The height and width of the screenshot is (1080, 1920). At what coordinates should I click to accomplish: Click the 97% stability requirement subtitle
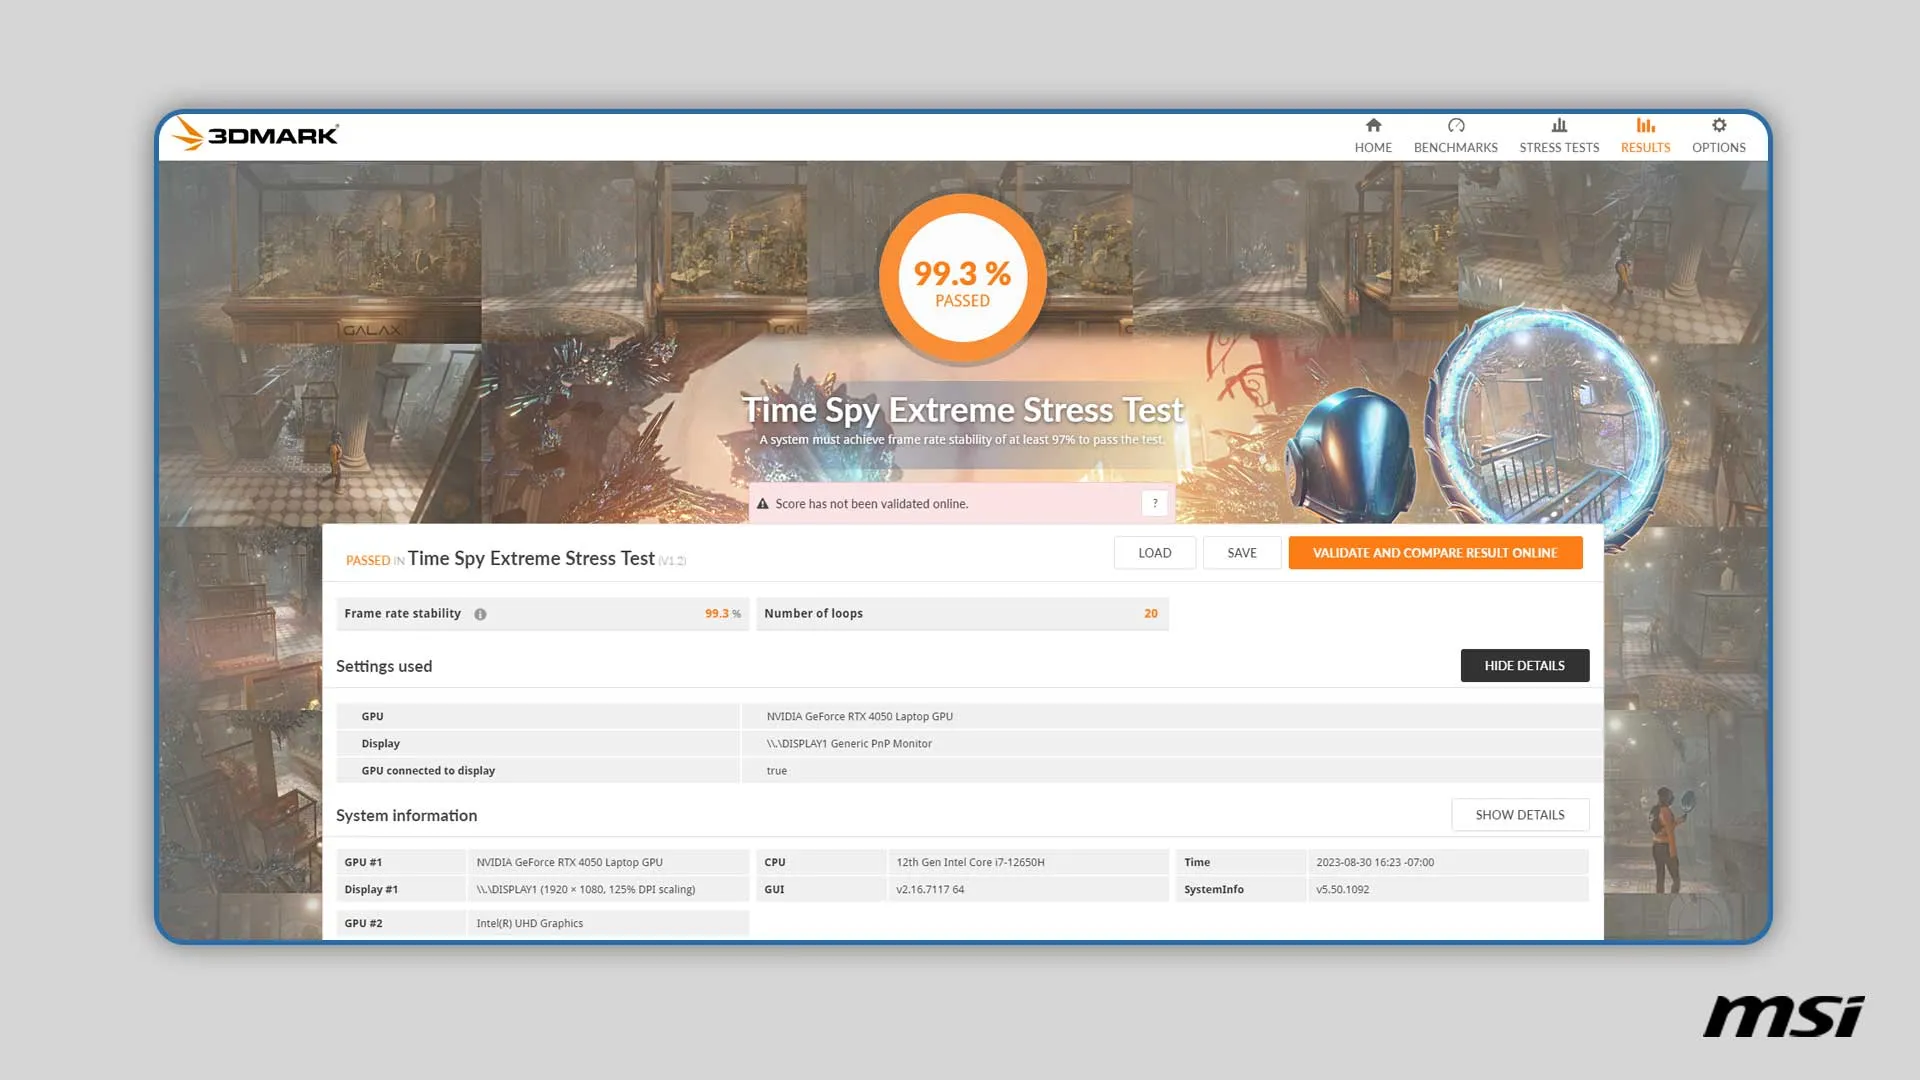point(962,440)
